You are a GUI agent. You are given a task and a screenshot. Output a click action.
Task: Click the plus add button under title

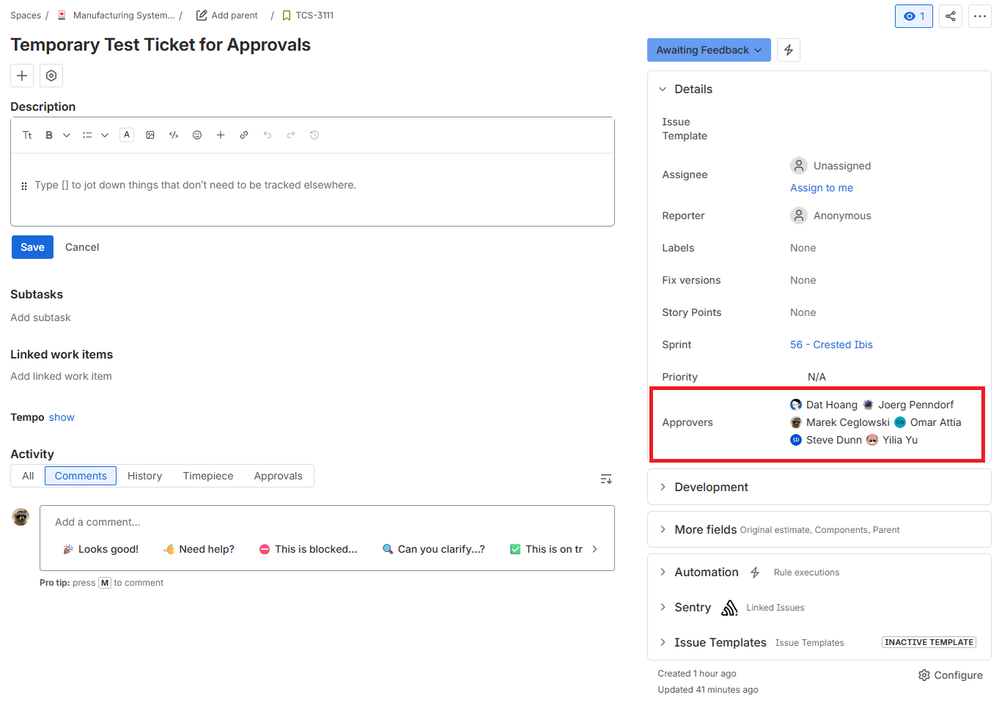(x=22, y=76)
